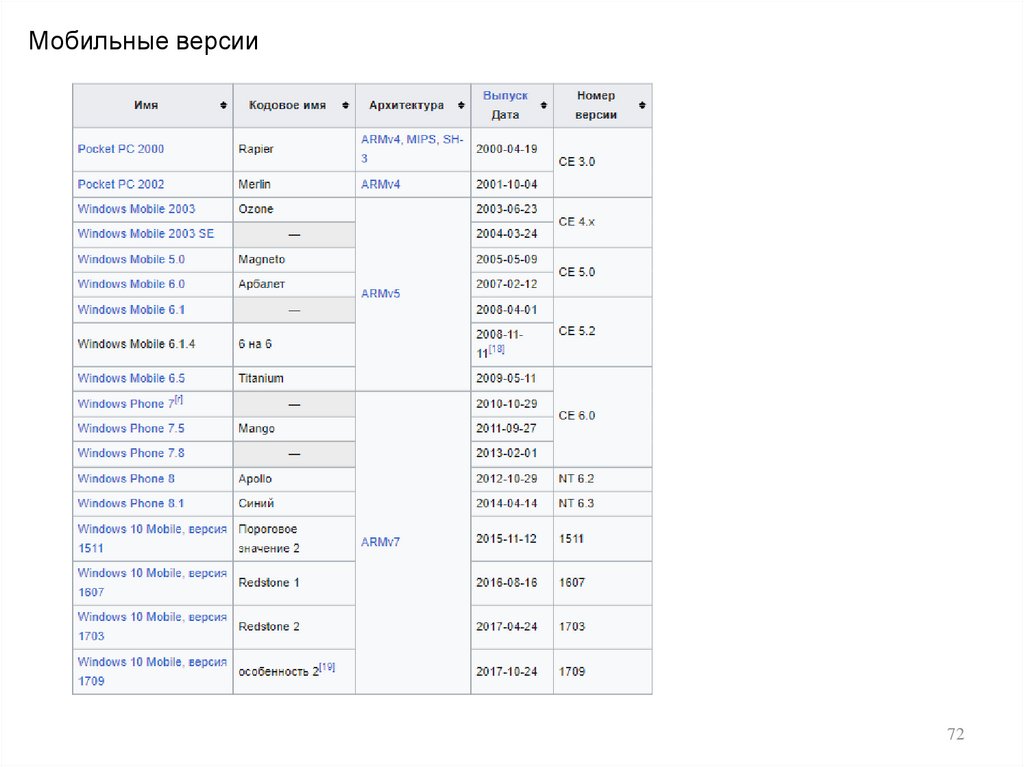Image resolution: width=1024 pixels, height=767 pixels.
Task: Sort by Архитектура column arrows
Action: 461,105
